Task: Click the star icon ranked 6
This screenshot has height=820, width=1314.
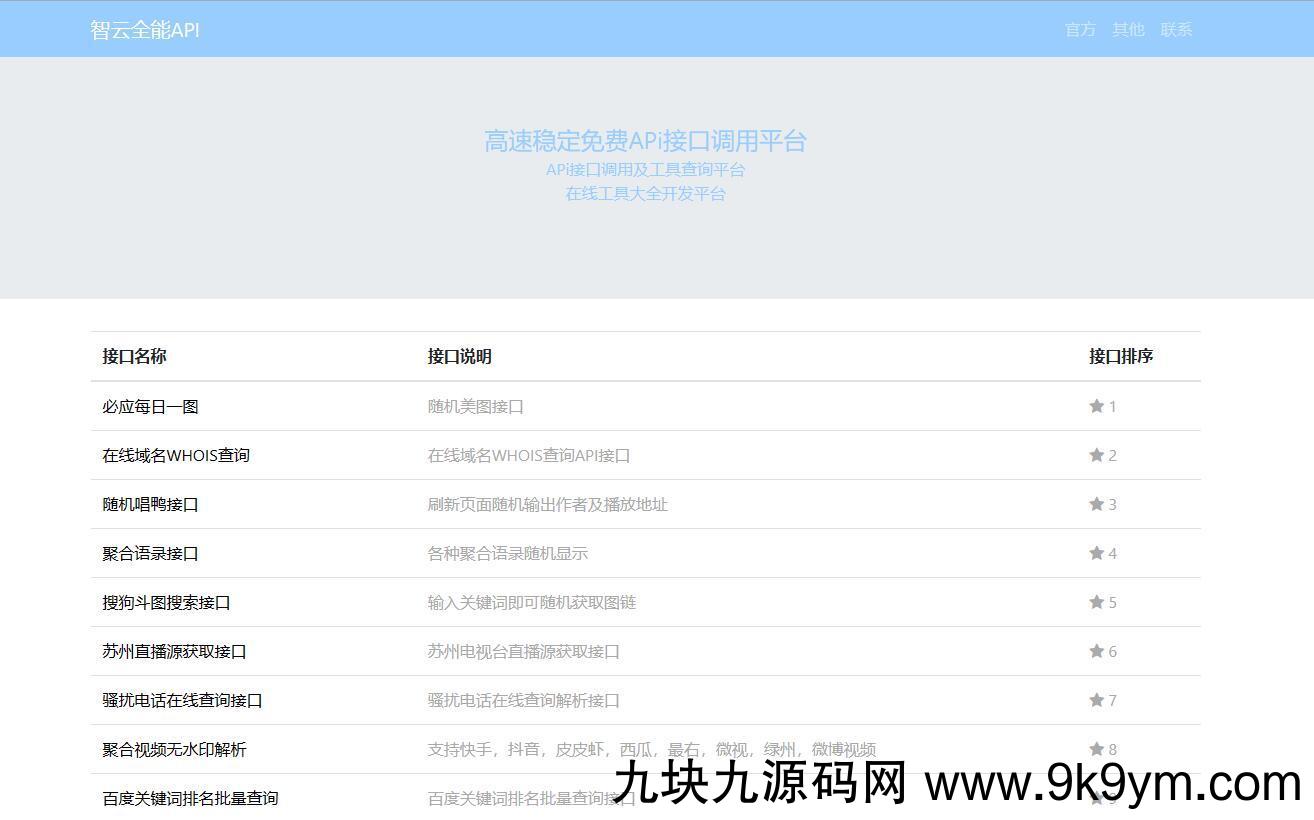Action: 1096,651
